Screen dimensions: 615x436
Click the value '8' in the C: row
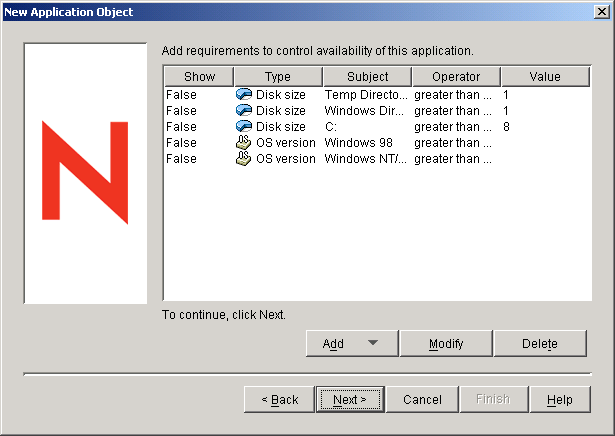506,127
